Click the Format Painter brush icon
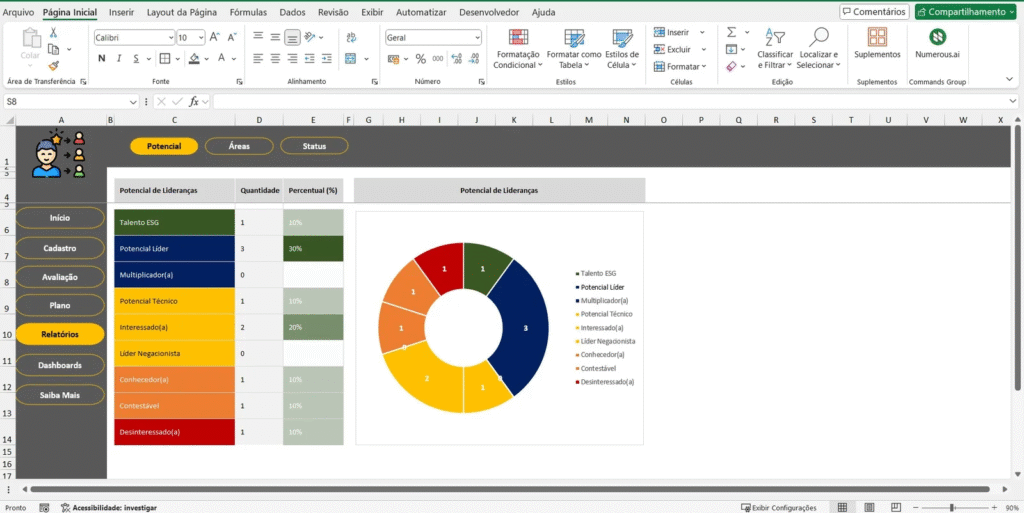Screen dimensions: 1024x513 (53, 65)
